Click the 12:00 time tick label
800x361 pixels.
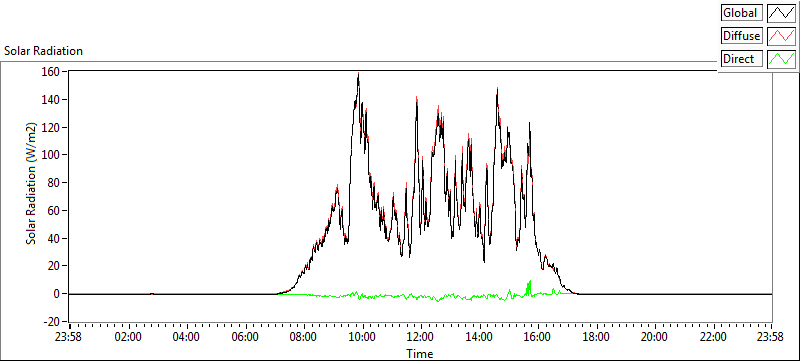(421, 337)
